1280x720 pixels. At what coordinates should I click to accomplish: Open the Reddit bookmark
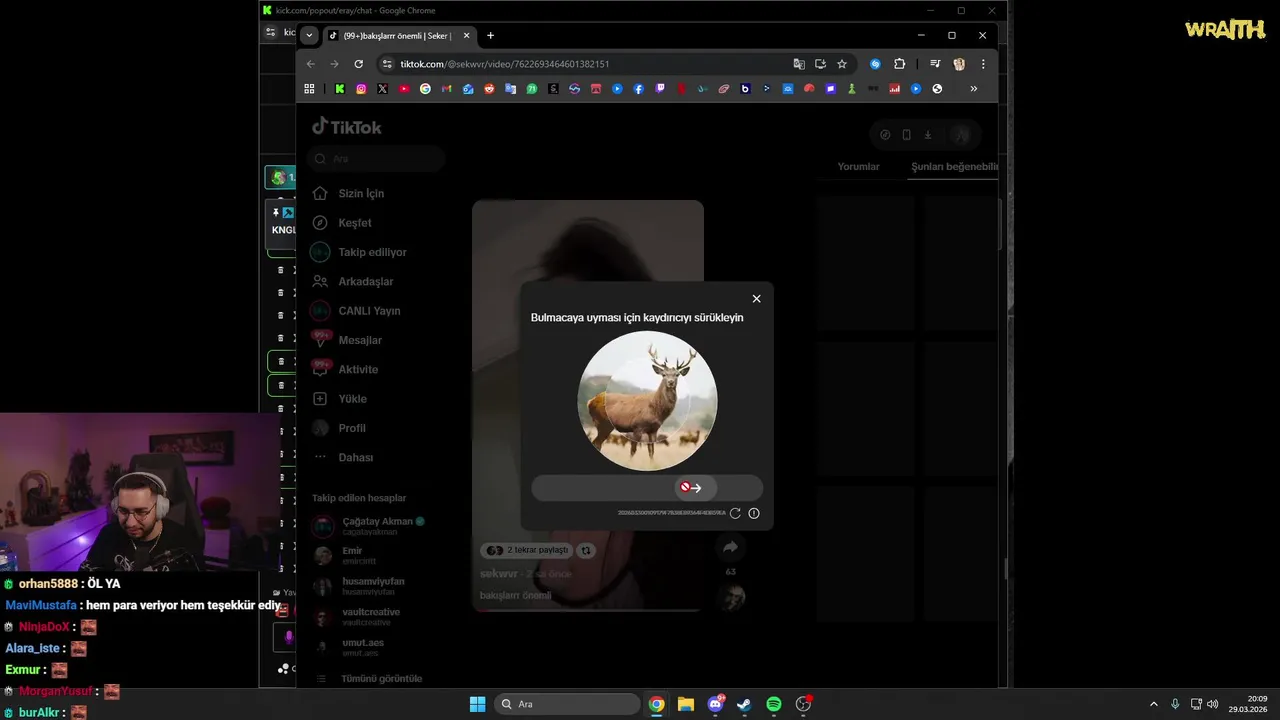tap(489, 89)
